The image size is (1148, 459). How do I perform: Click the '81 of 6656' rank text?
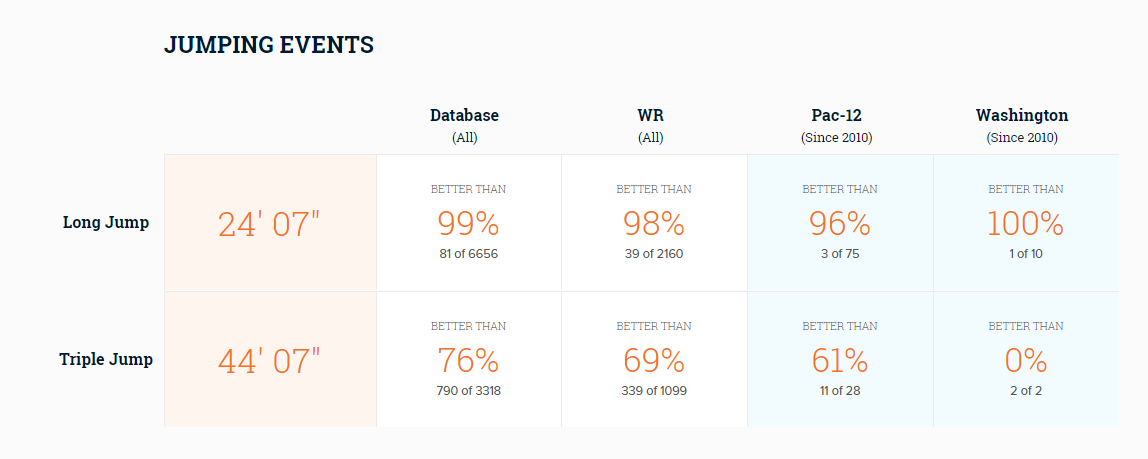(x=469, y=255)
